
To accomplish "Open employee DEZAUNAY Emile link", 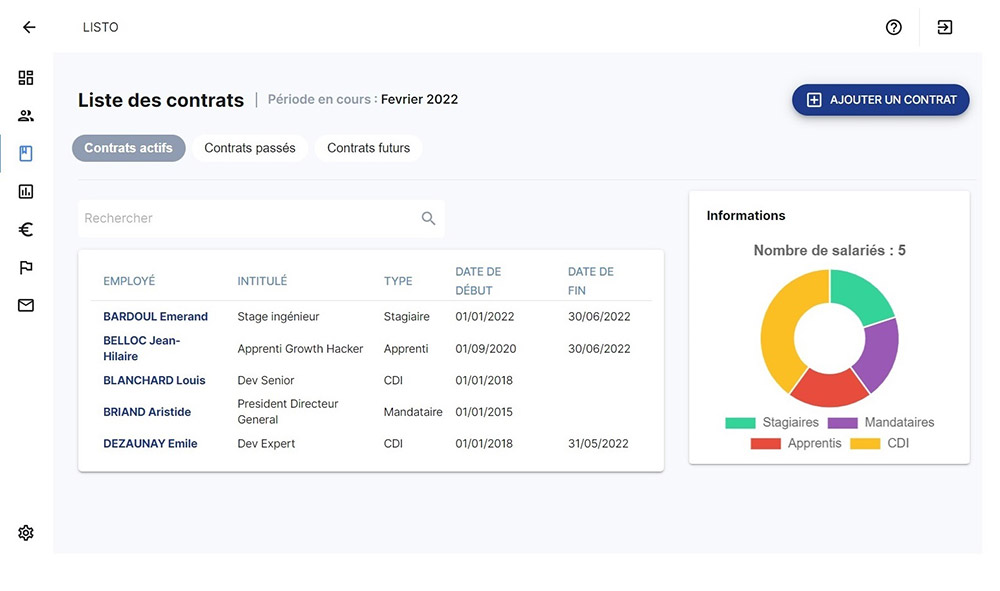I will tap(150, 444).
